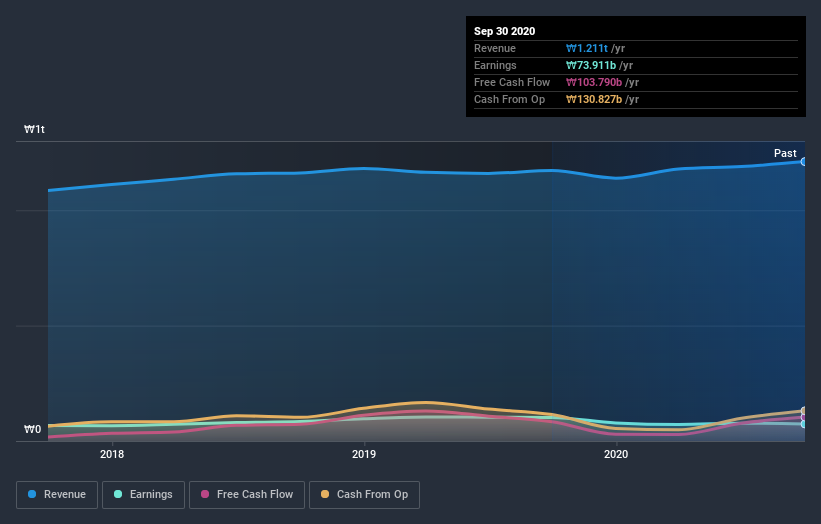Click the blue Revenue legend dot

(x=32, y=494)
